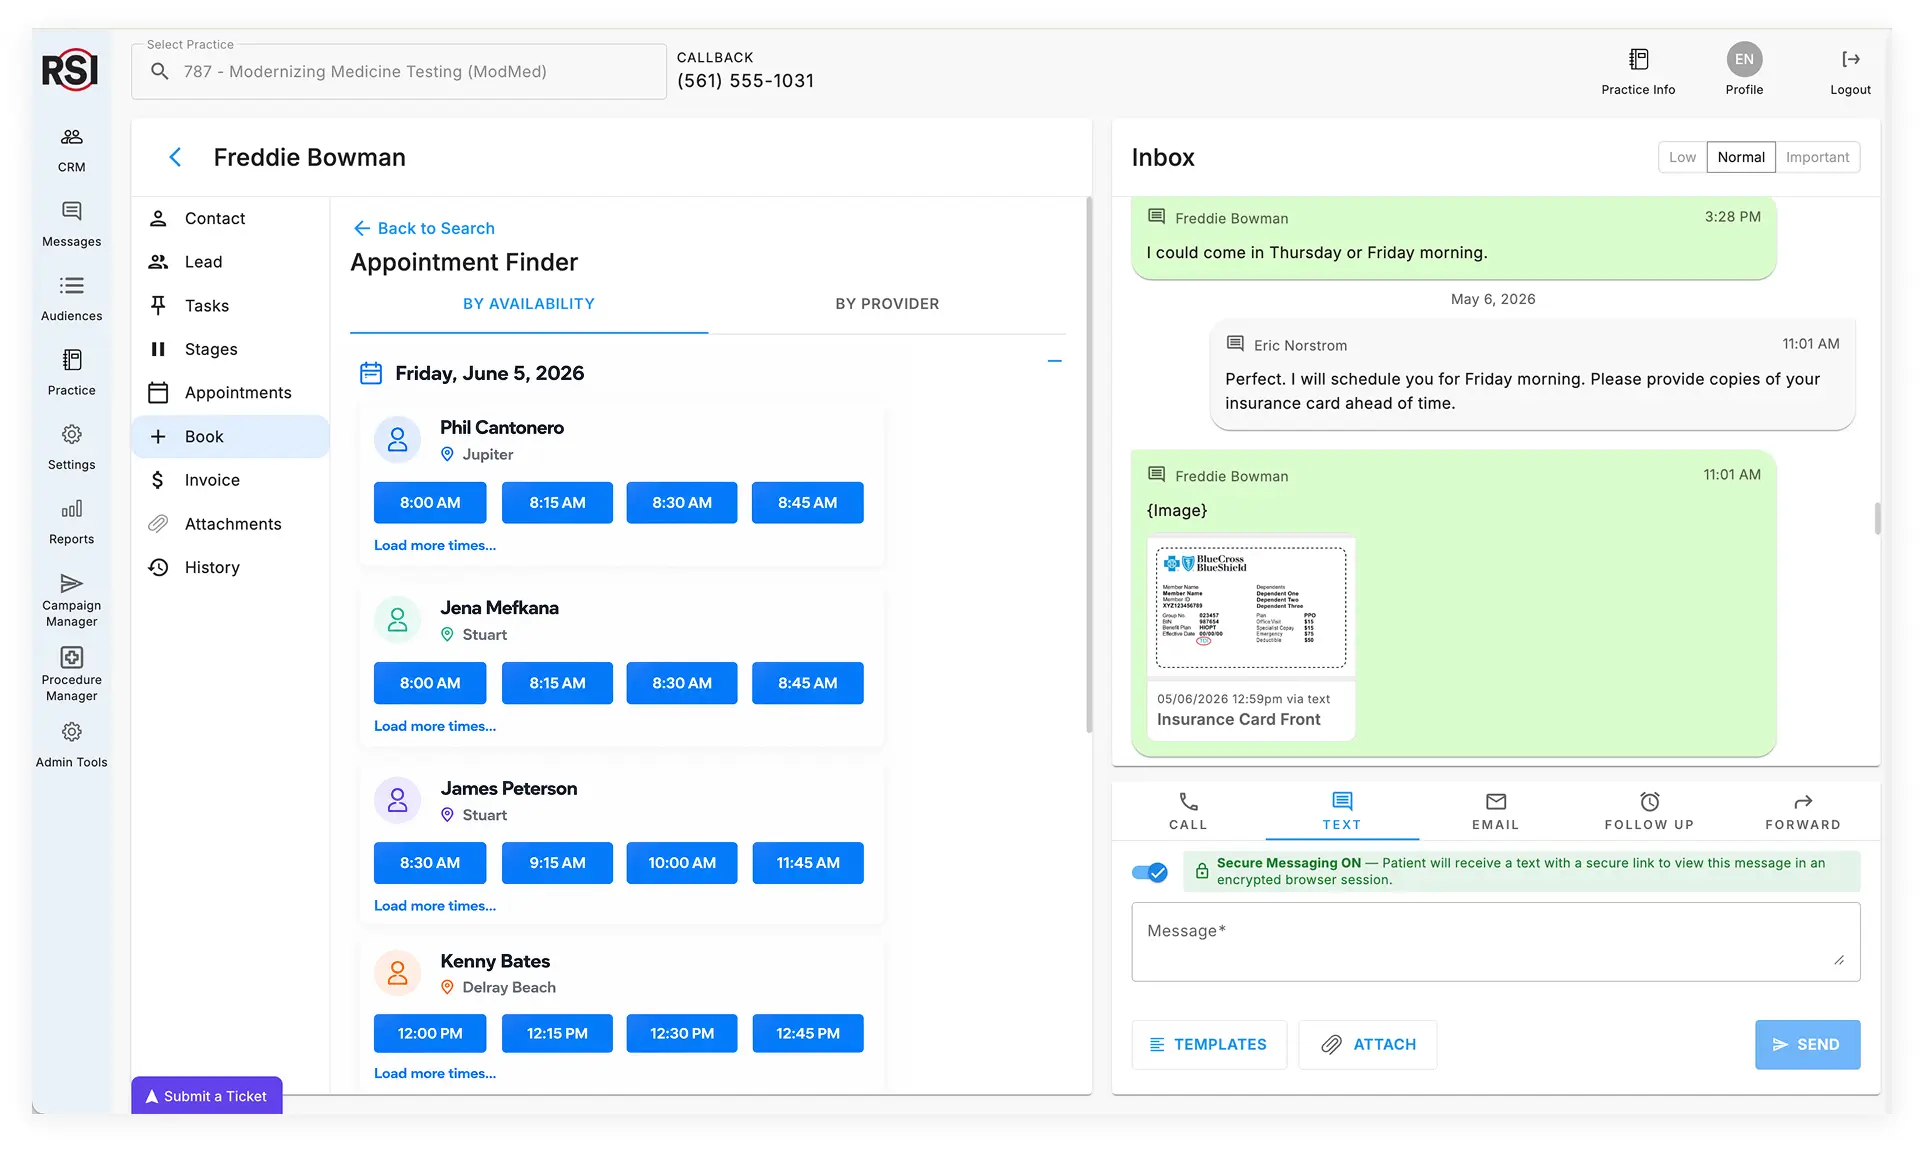Book Phil Cantonero at 8:00 AM
1924x1151 pixels.
pos(430,503)
